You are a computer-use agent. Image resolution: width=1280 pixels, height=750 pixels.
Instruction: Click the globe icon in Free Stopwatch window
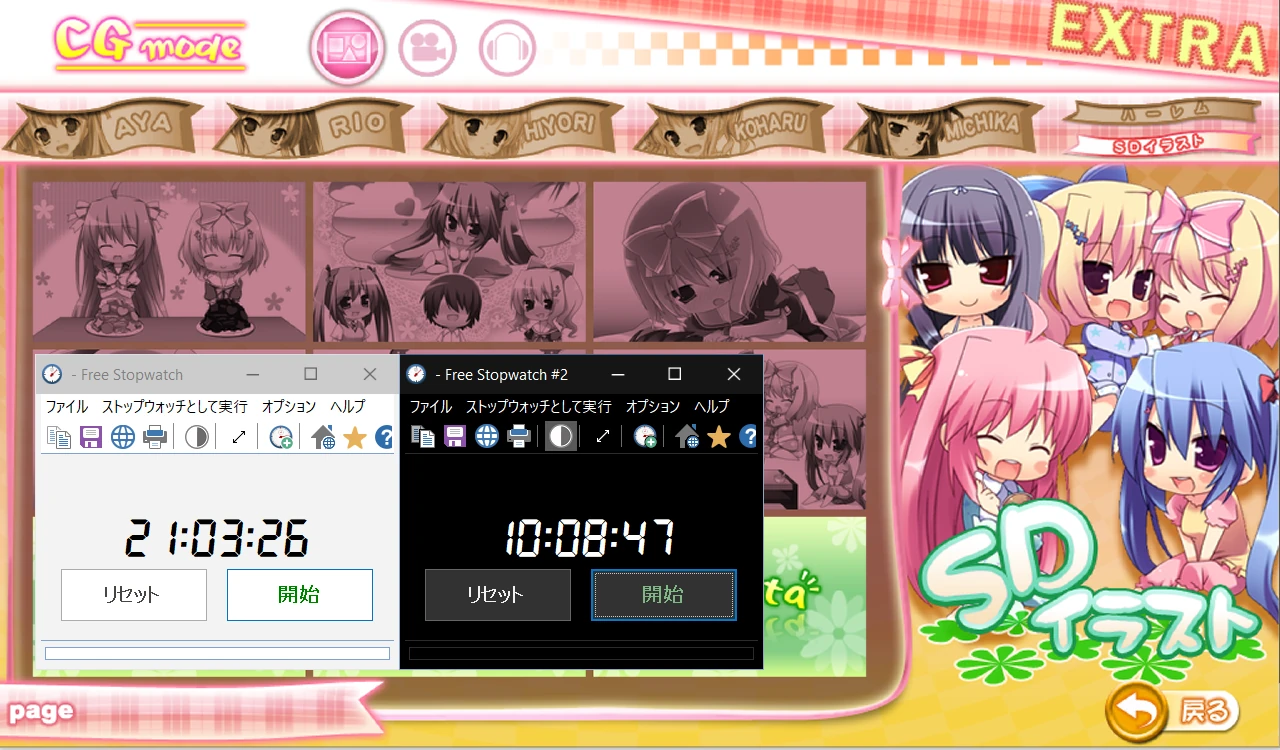click(123, 437)
